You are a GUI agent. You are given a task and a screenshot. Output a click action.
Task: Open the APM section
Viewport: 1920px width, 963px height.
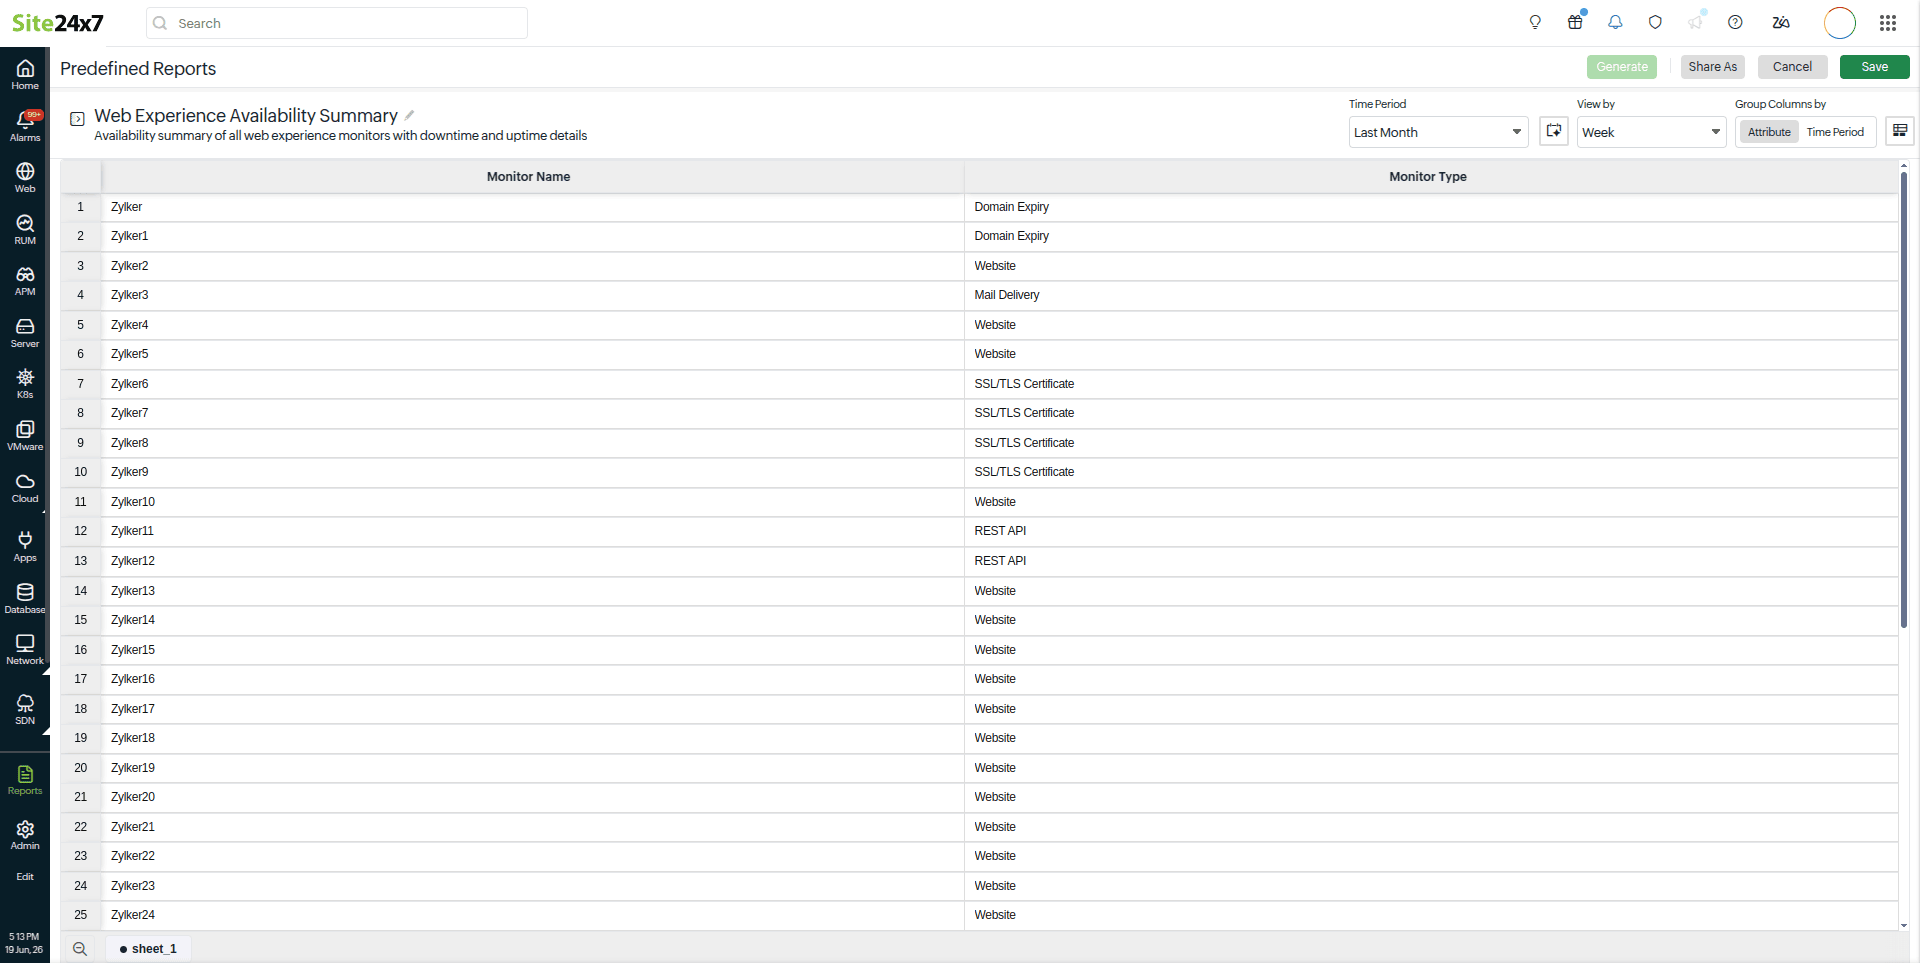coord(25,281)
